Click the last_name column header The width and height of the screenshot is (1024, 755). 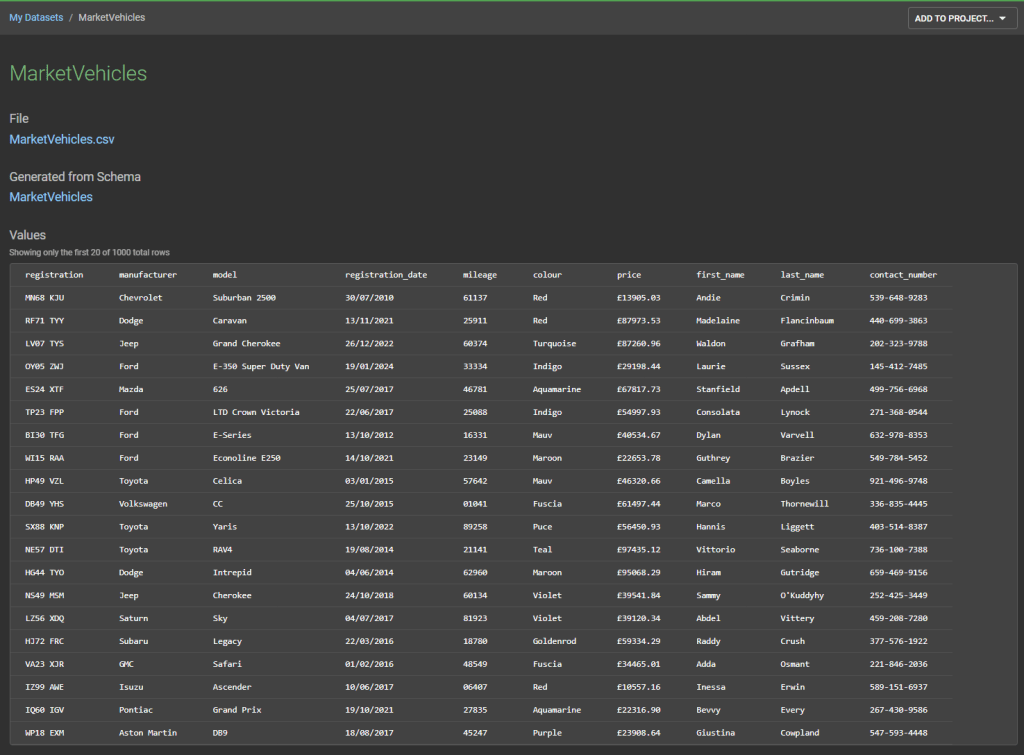(x=802, y=275)
